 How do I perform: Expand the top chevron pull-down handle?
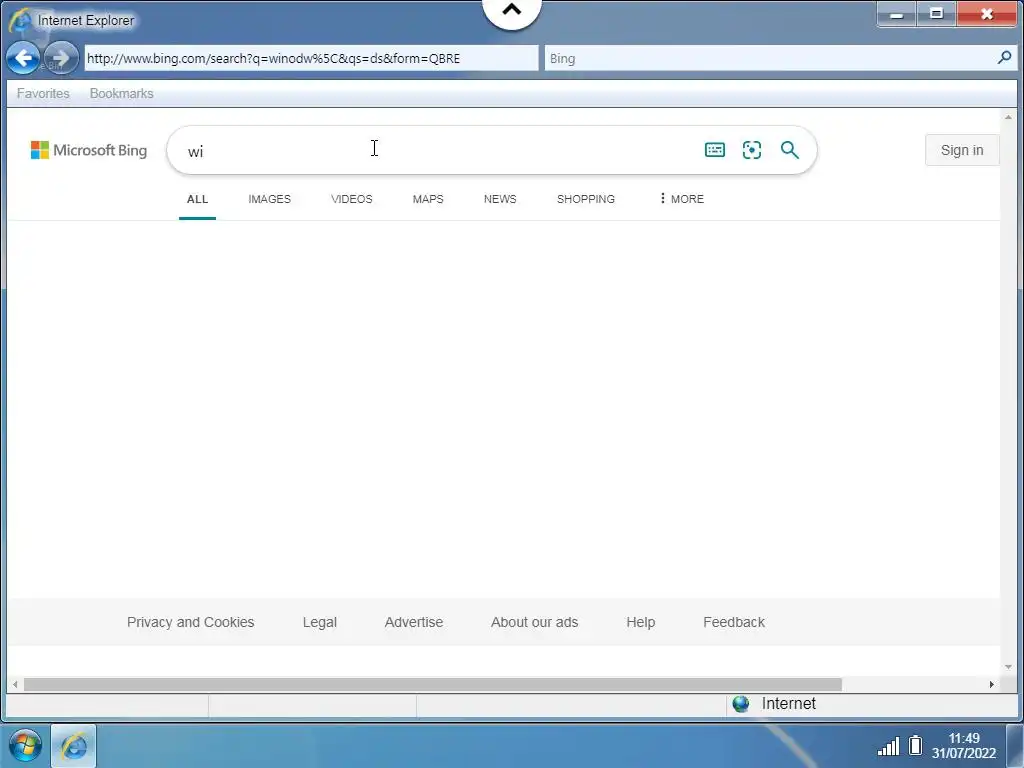click(512, 12)
